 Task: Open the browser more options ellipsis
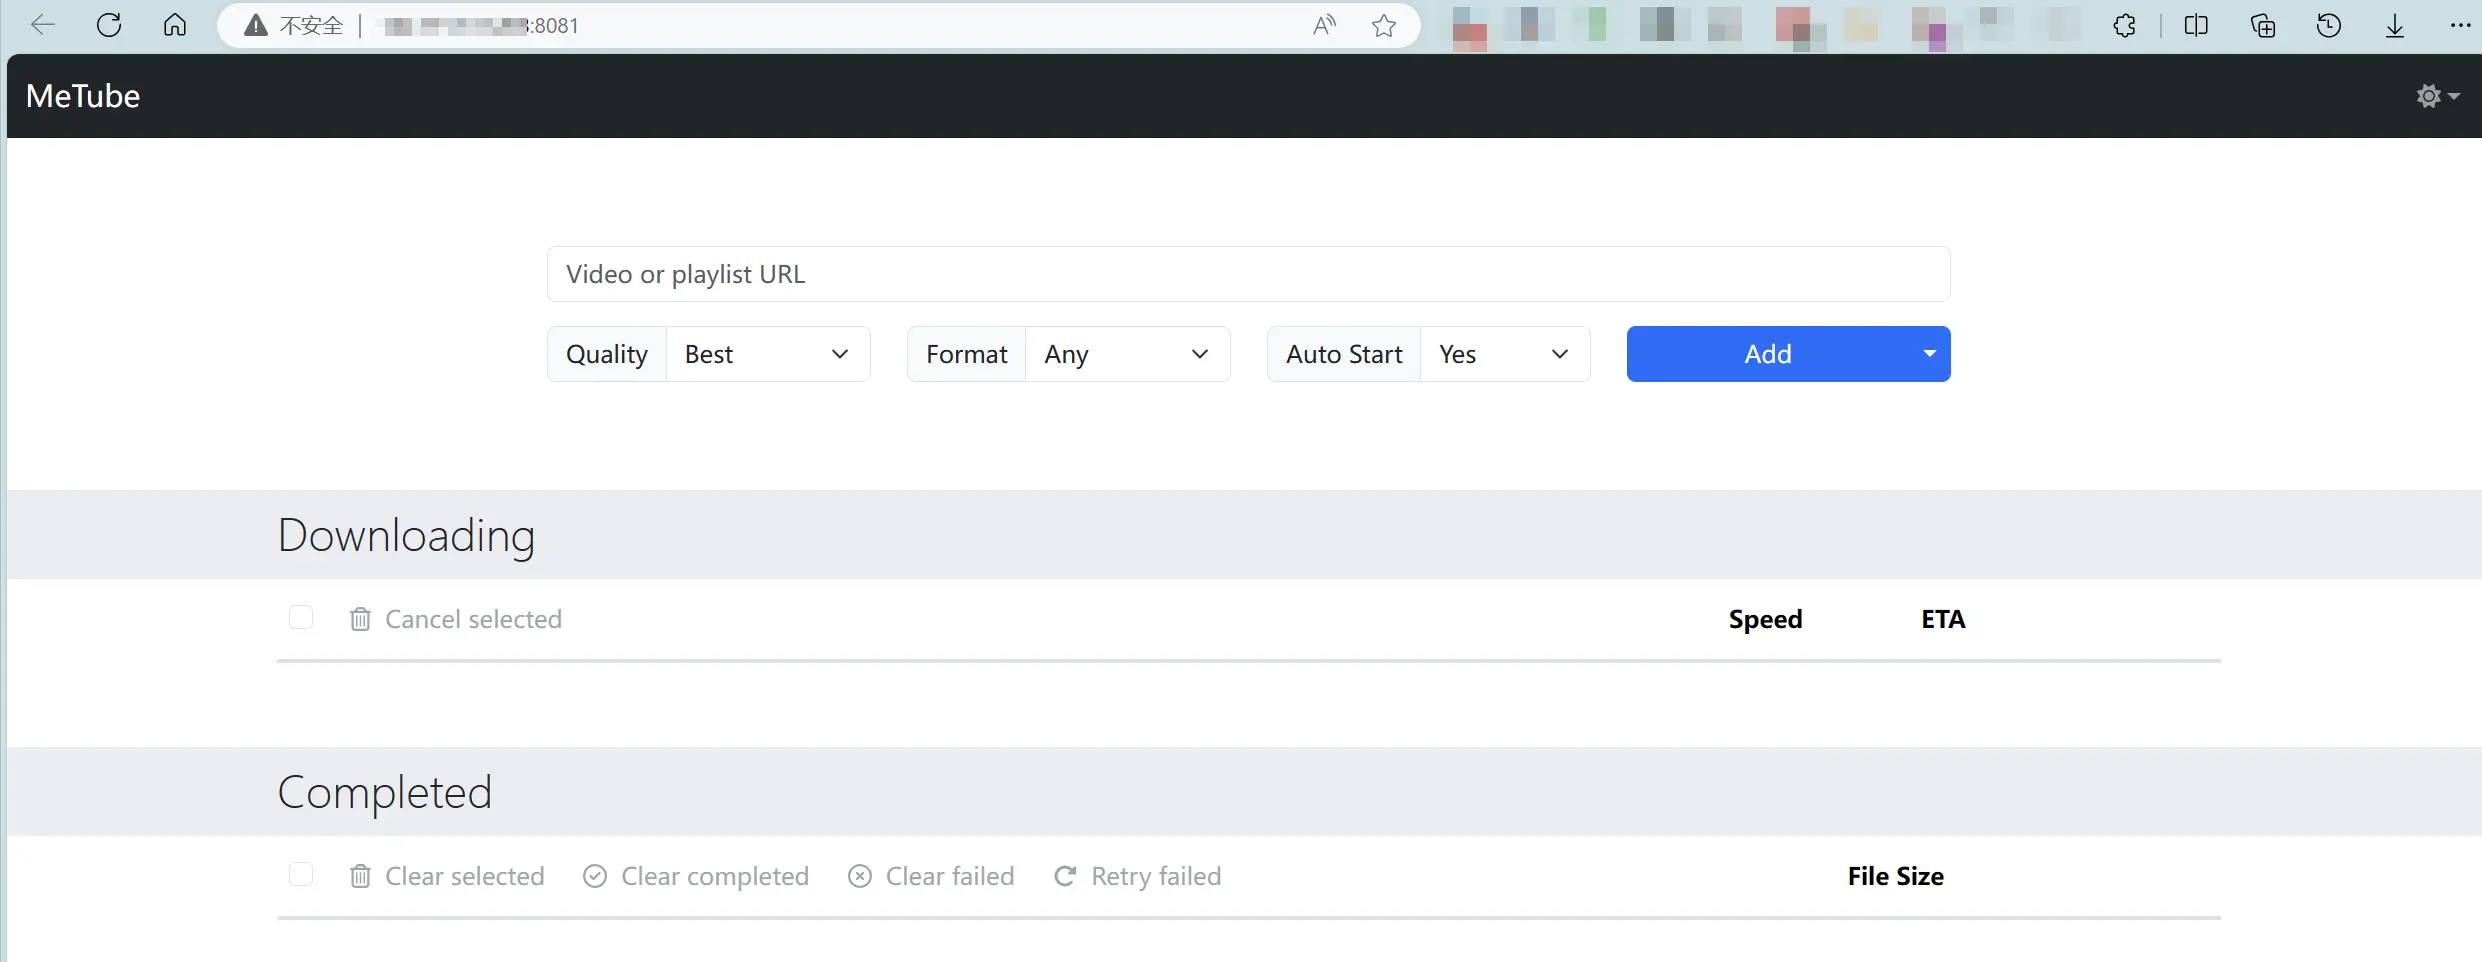pos(2461,25)
